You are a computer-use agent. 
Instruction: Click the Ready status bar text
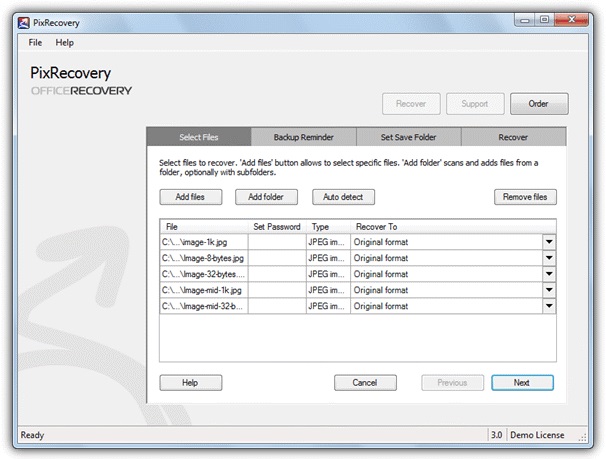coord(32,435)
